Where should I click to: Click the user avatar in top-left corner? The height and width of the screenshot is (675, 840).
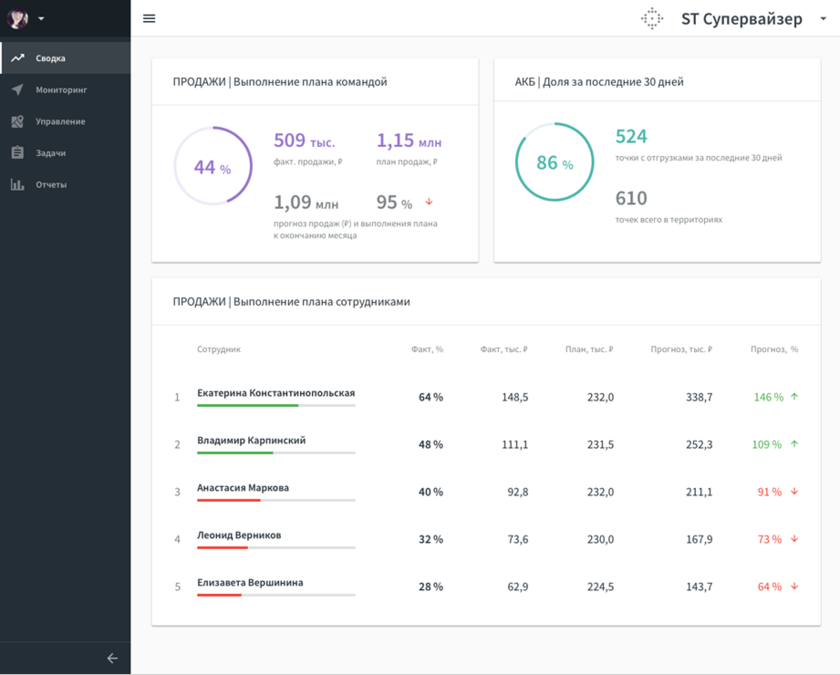click(x=18, y=18)
